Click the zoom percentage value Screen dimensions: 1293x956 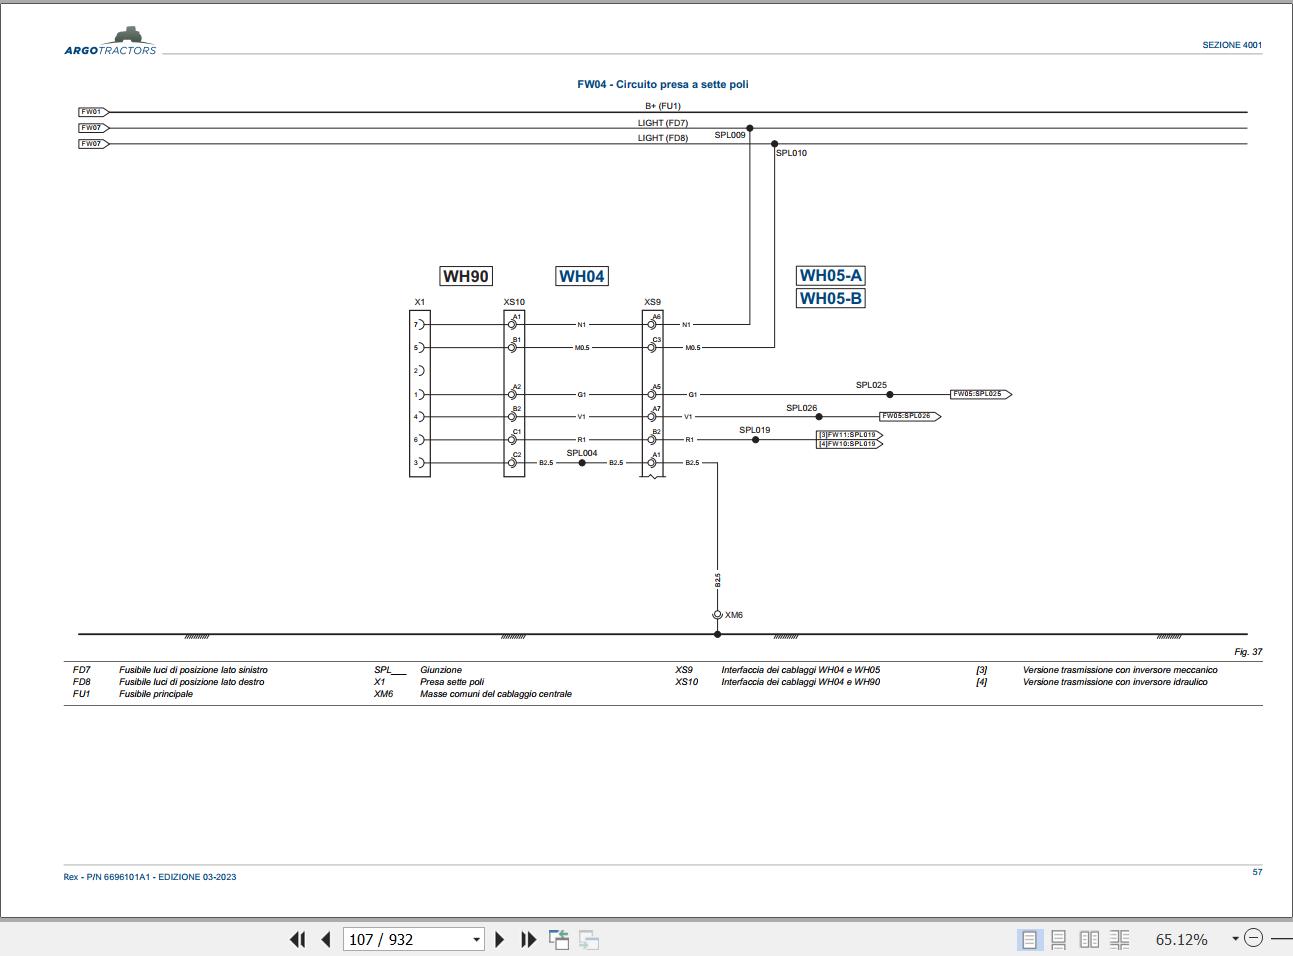[1181, 939]
